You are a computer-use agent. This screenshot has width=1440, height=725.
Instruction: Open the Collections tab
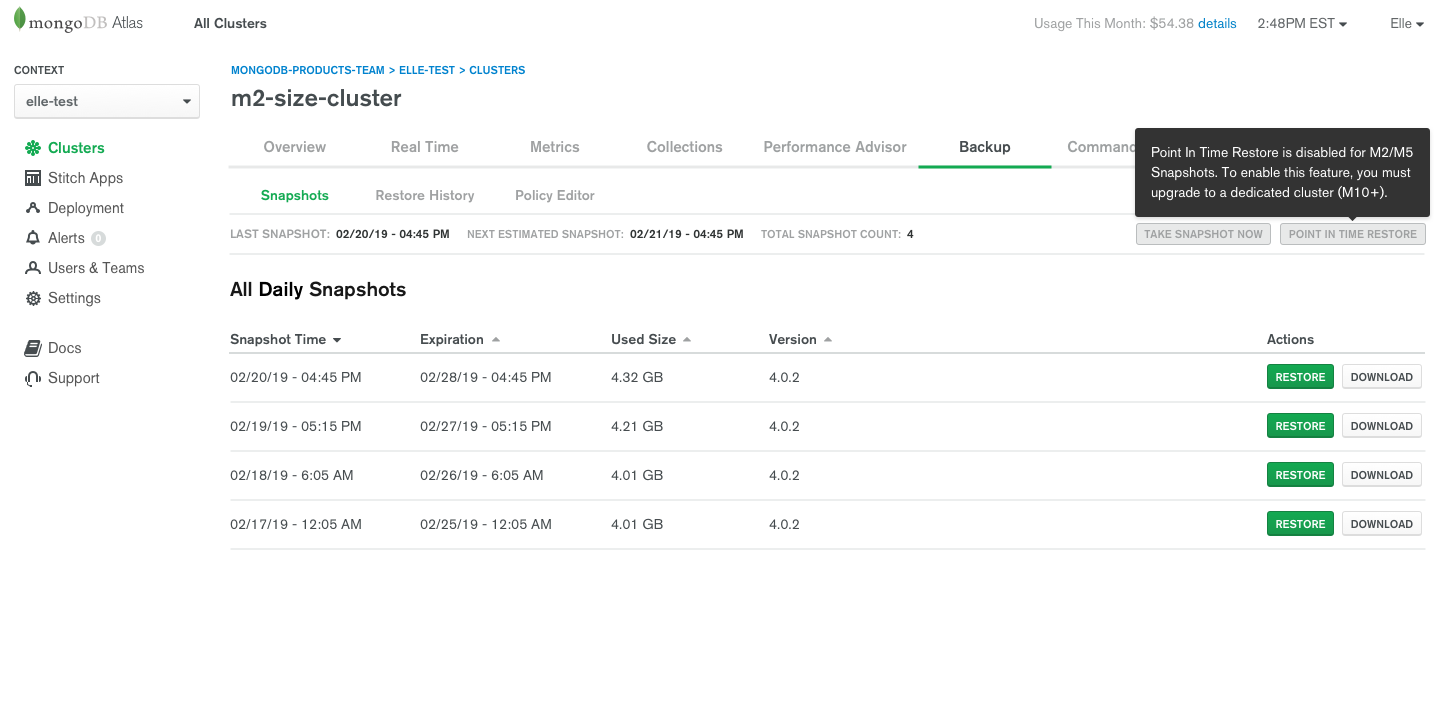685,147
